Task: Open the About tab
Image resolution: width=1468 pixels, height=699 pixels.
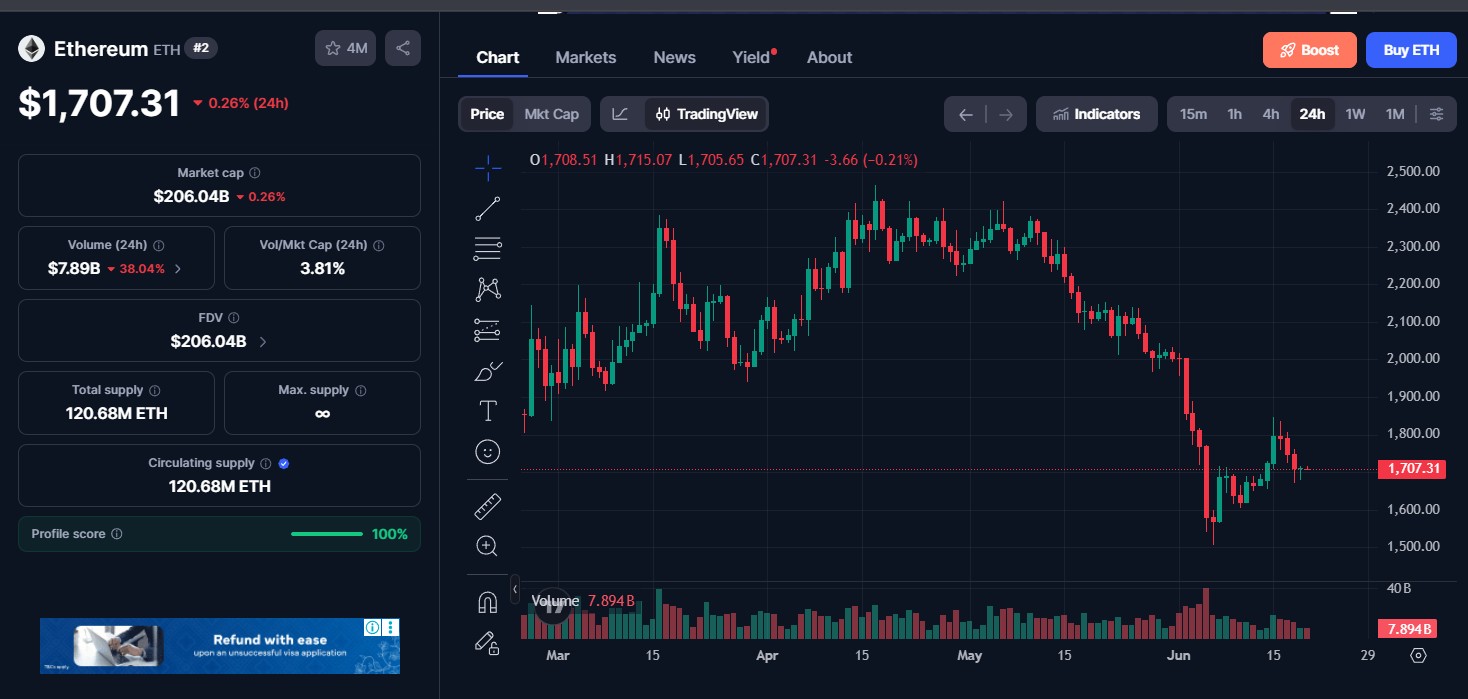Action: pos(830,57)
